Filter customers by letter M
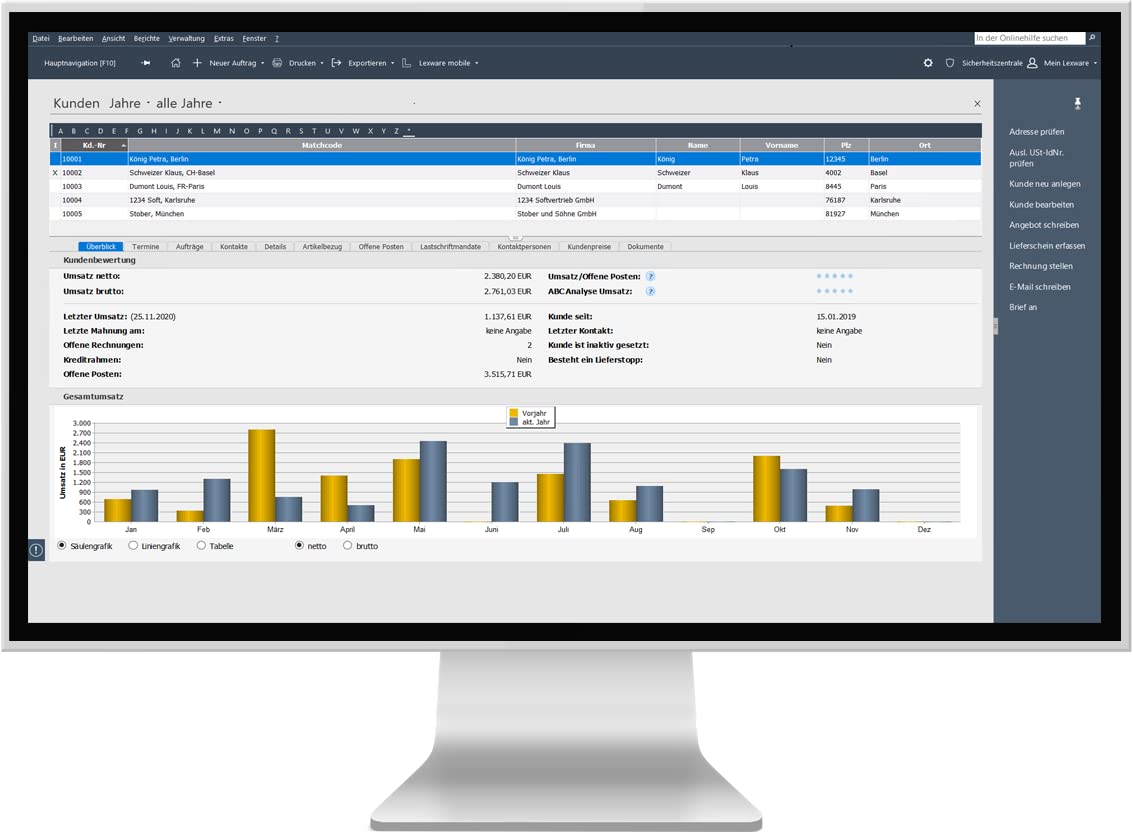Viewport: 1133px width, 832px height. pos(217,131)
